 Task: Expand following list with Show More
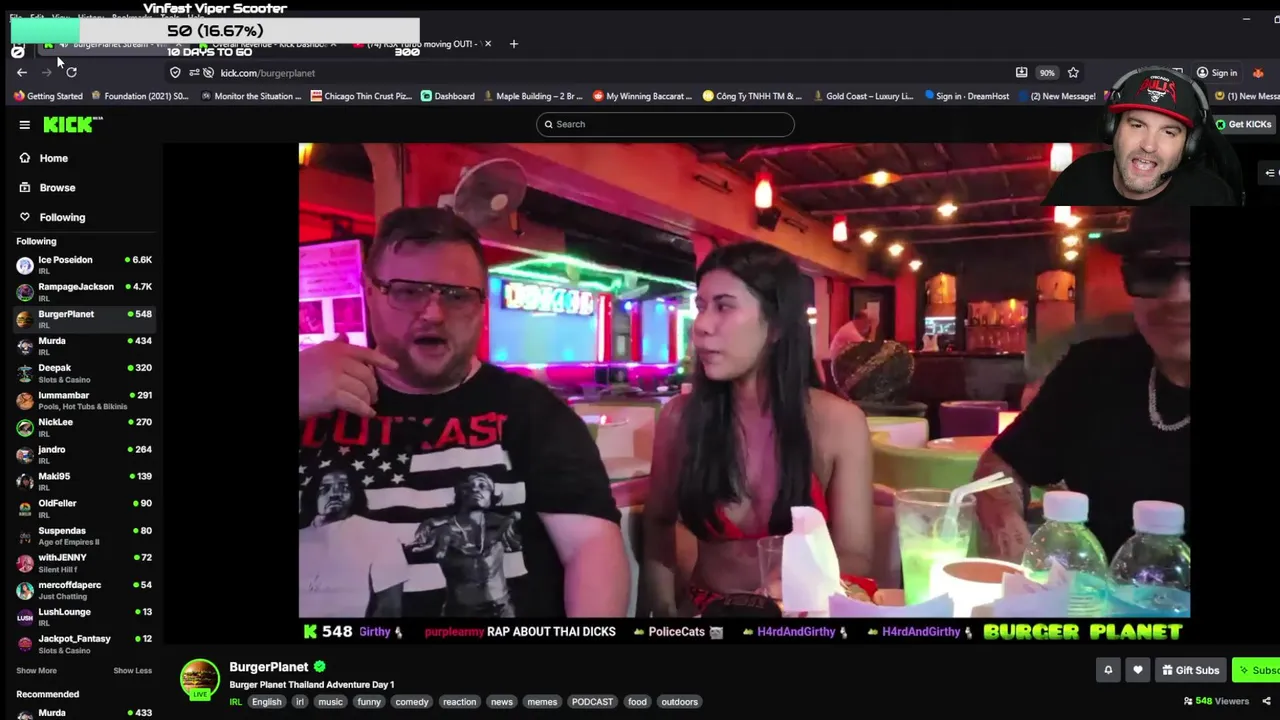[36, 670]
